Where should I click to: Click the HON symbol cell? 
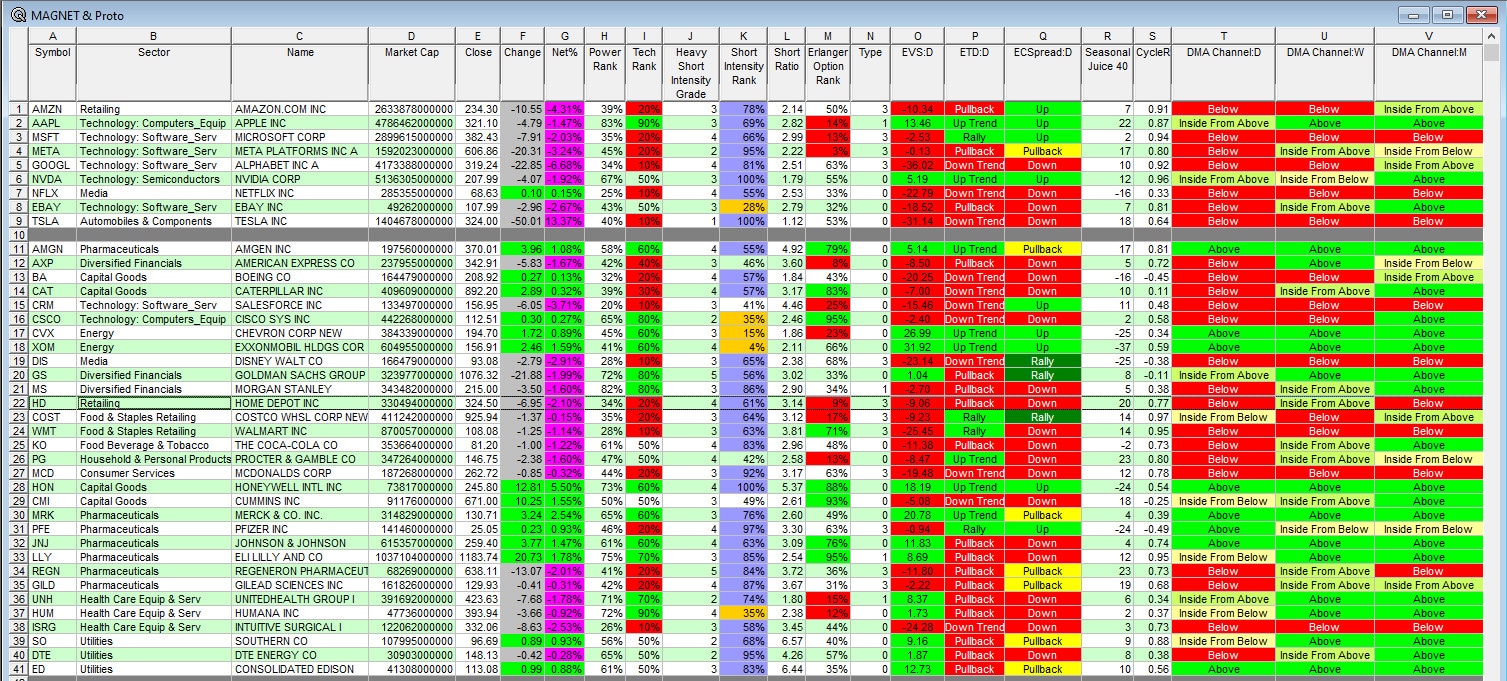coord(53,487)
